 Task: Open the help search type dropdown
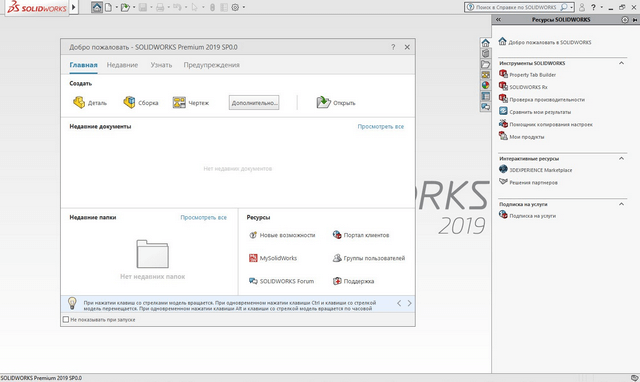click(x=571, y=7)
